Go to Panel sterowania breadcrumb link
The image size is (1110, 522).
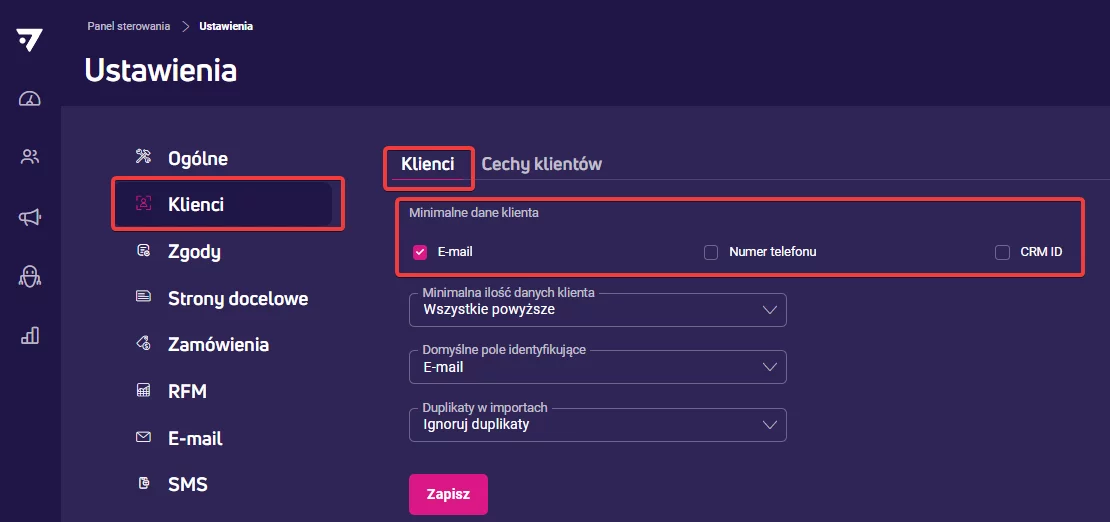(129, 26)
